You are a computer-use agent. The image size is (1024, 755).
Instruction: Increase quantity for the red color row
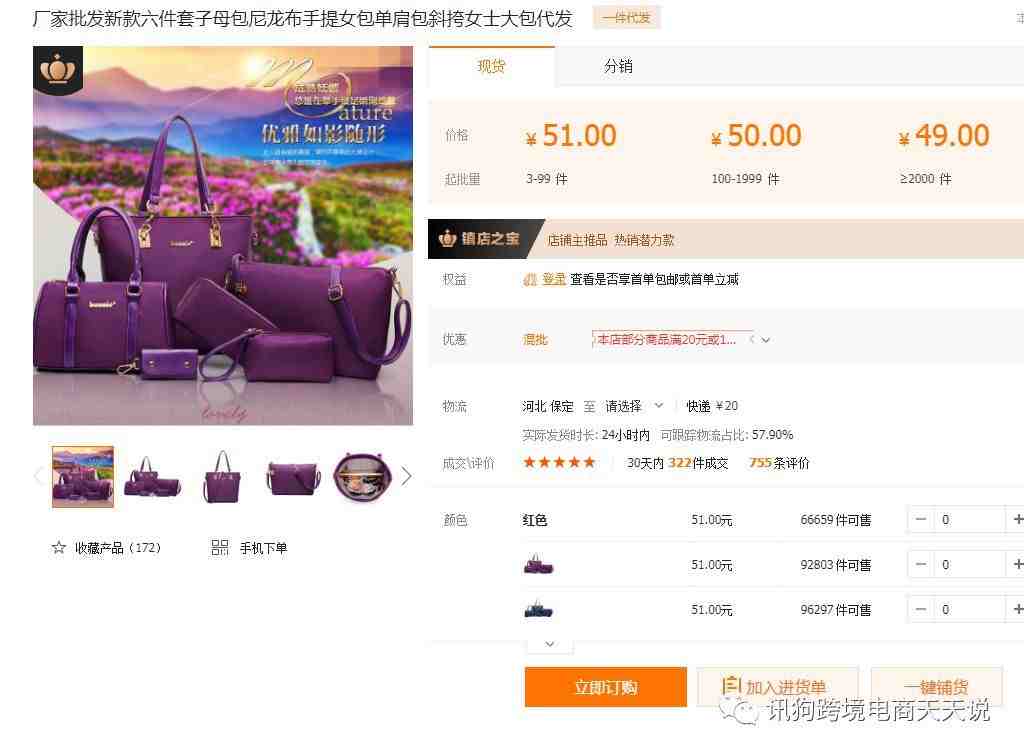coord(1016,519)
